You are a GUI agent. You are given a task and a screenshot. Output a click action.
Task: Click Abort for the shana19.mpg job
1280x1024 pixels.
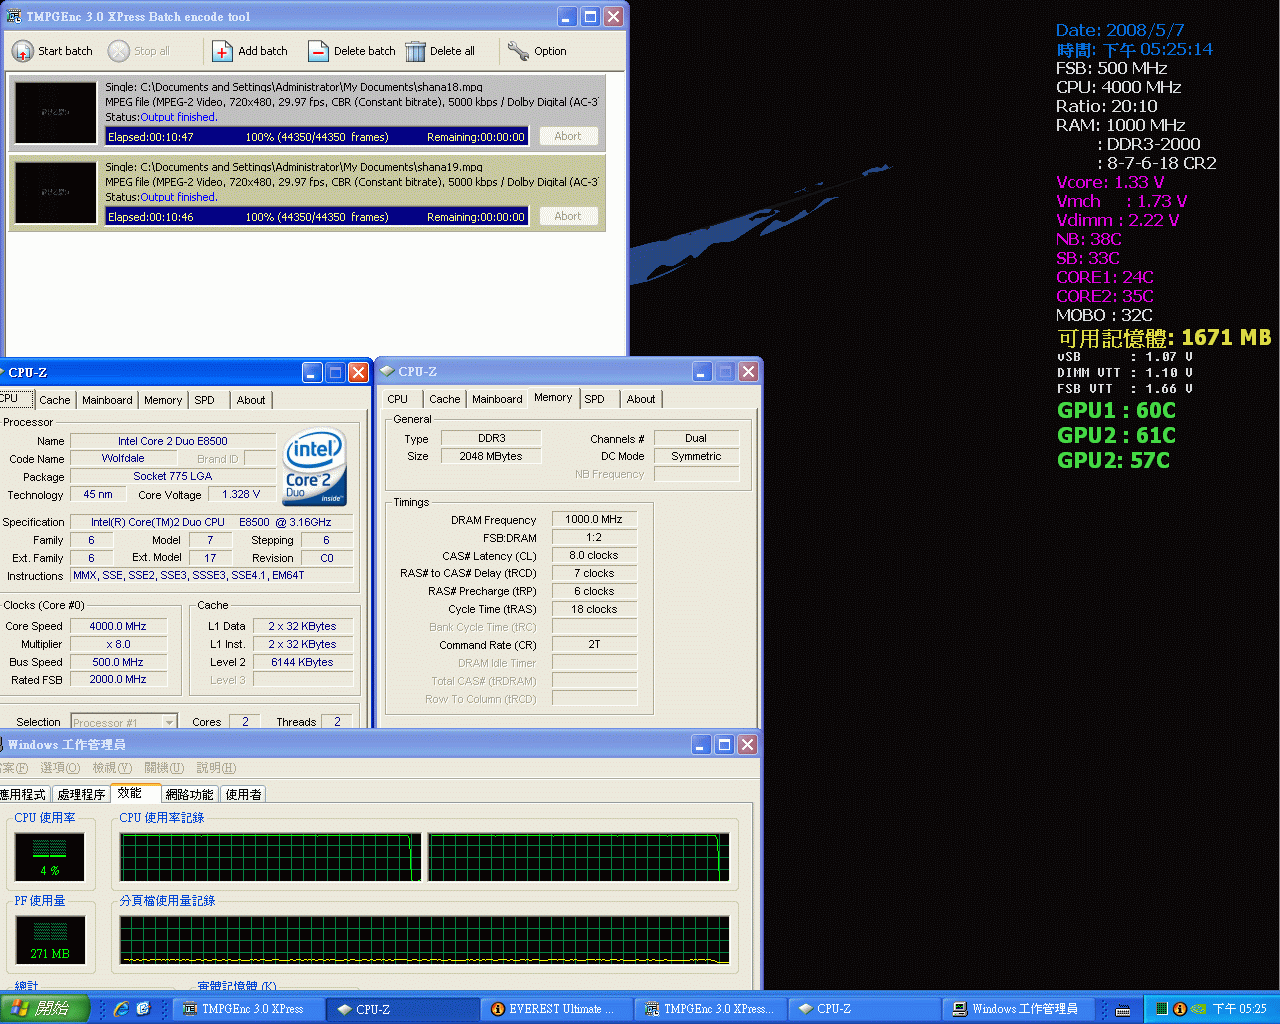point(568,216)
